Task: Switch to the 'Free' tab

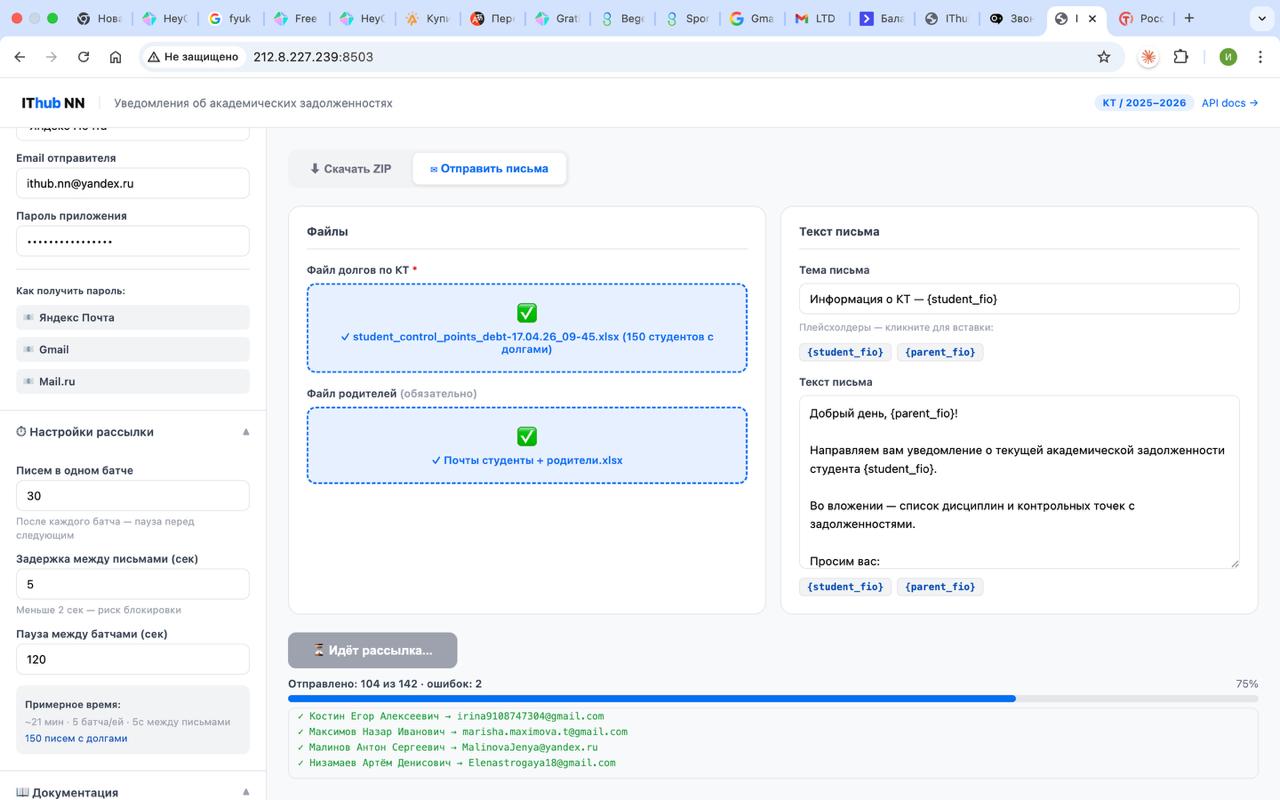Action: point(295,18)
